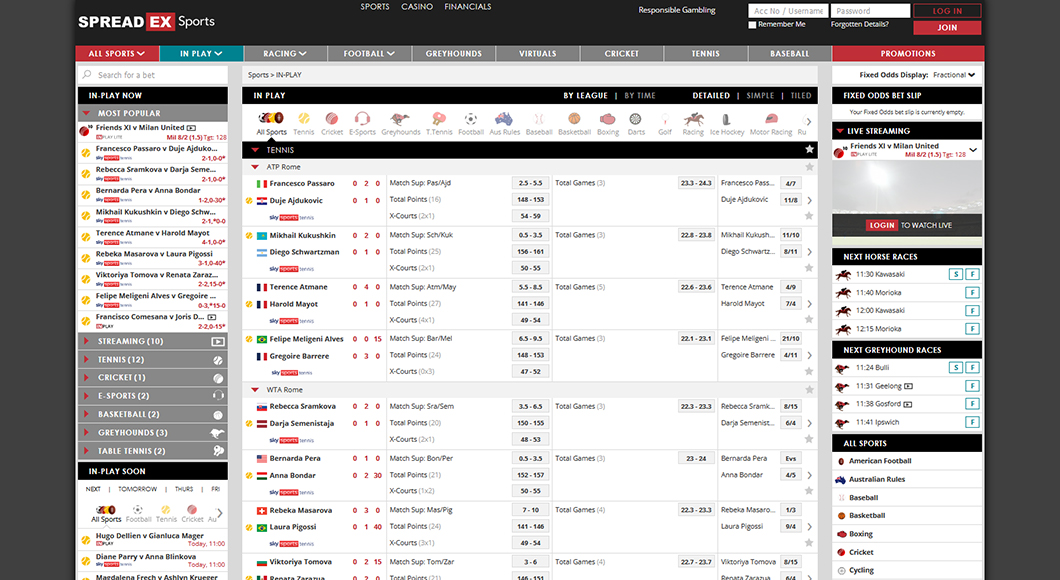
Task: Click F badge for 11:40 Morioka race
Action: click(972, 293)
